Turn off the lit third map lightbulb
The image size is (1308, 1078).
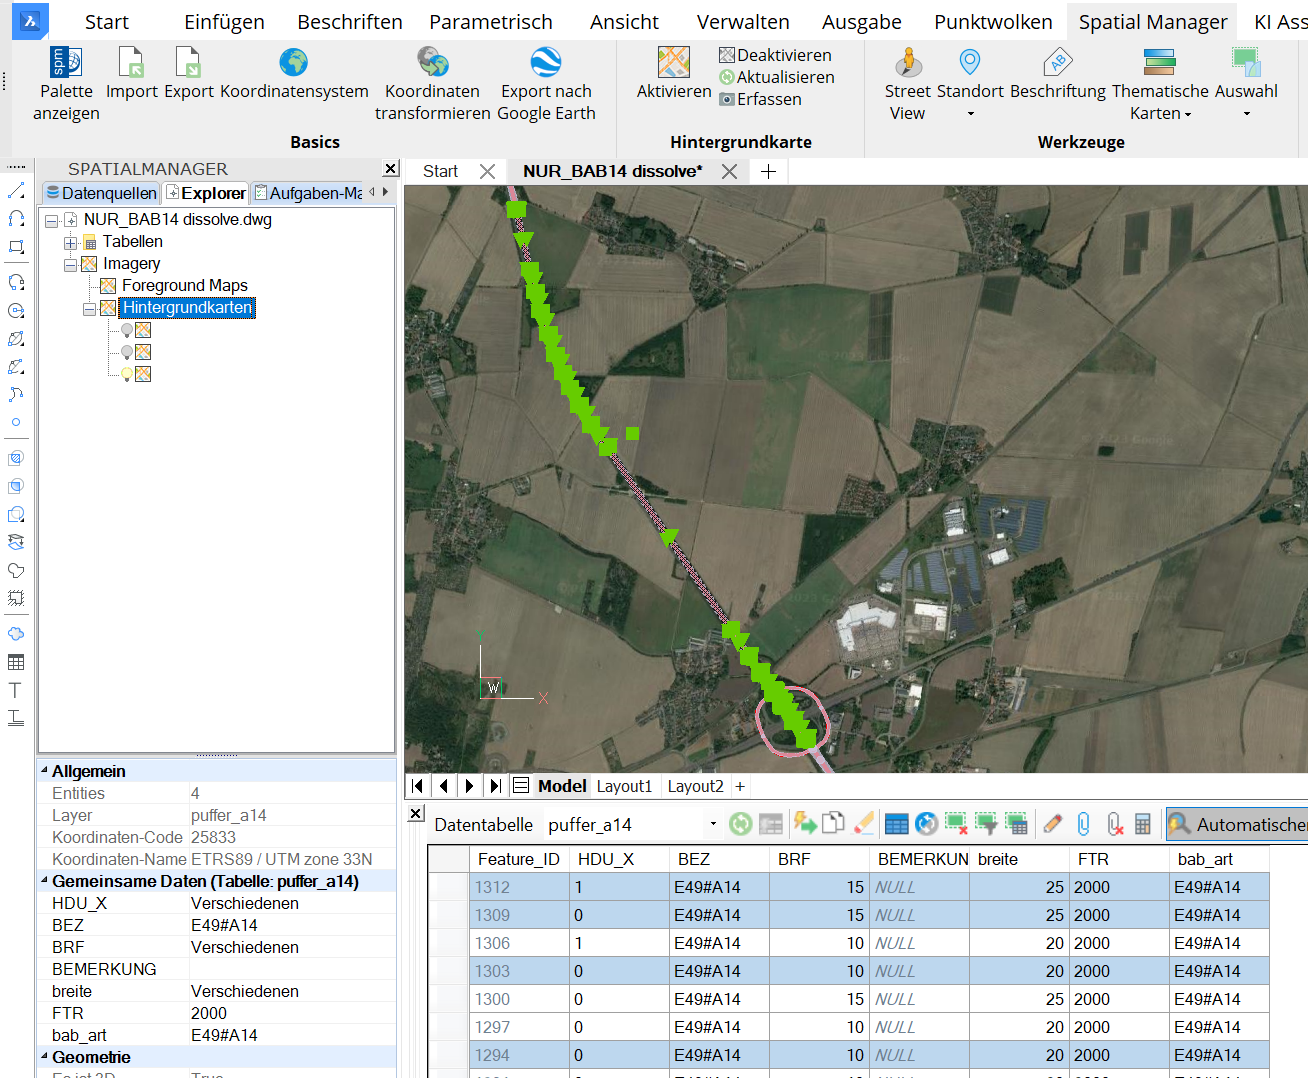[x=127, y=374]
